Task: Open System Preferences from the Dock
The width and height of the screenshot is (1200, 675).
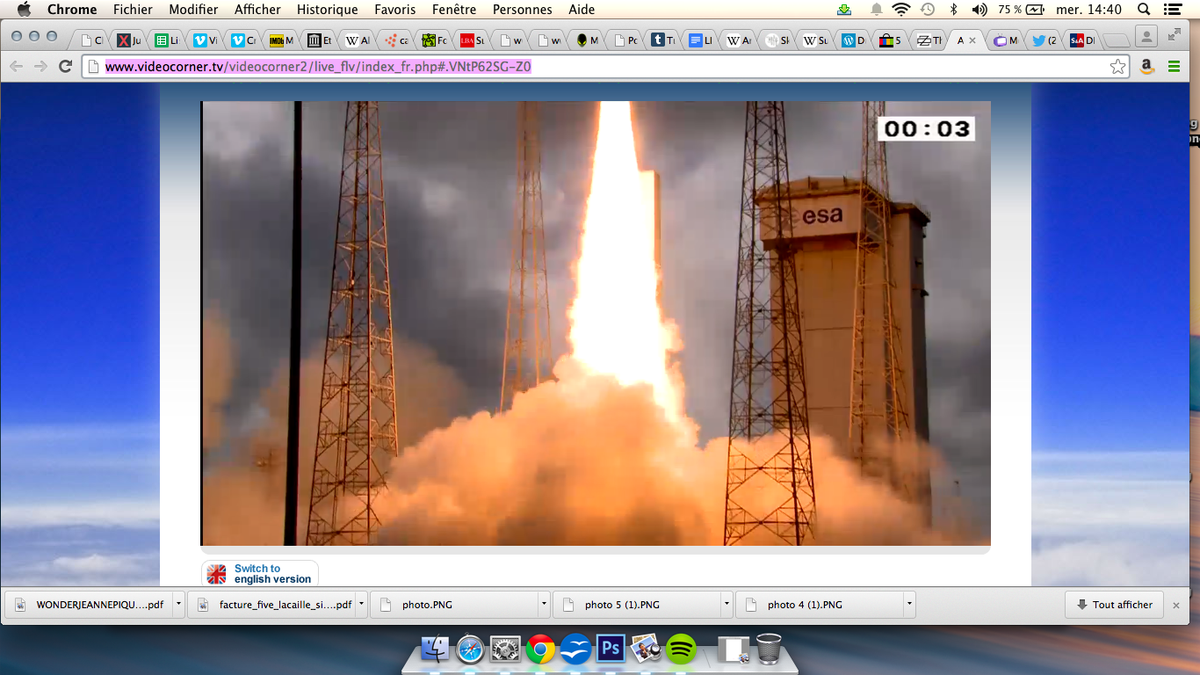Action: tap(505, 649)
